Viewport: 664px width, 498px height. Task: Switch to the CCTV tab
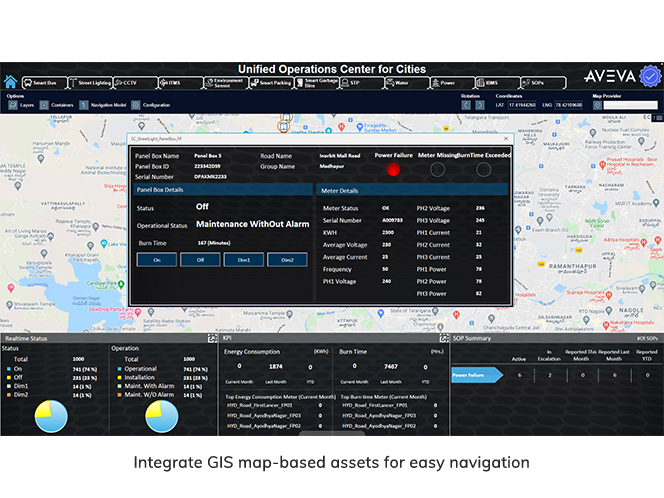click(x=135, y=83)
